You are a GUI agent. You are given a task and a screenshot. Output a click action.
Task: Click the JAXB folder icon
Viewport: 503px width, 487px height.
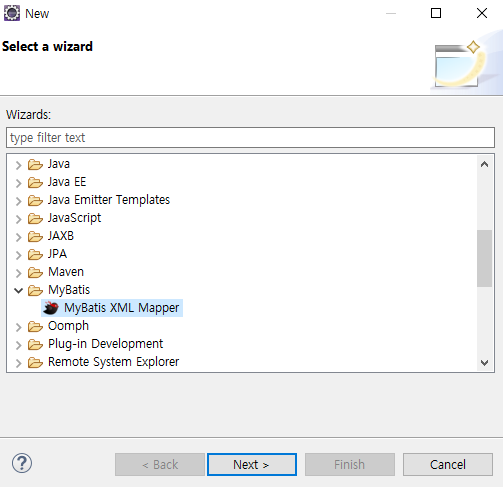pyautogui.click(x=35, y=236)
